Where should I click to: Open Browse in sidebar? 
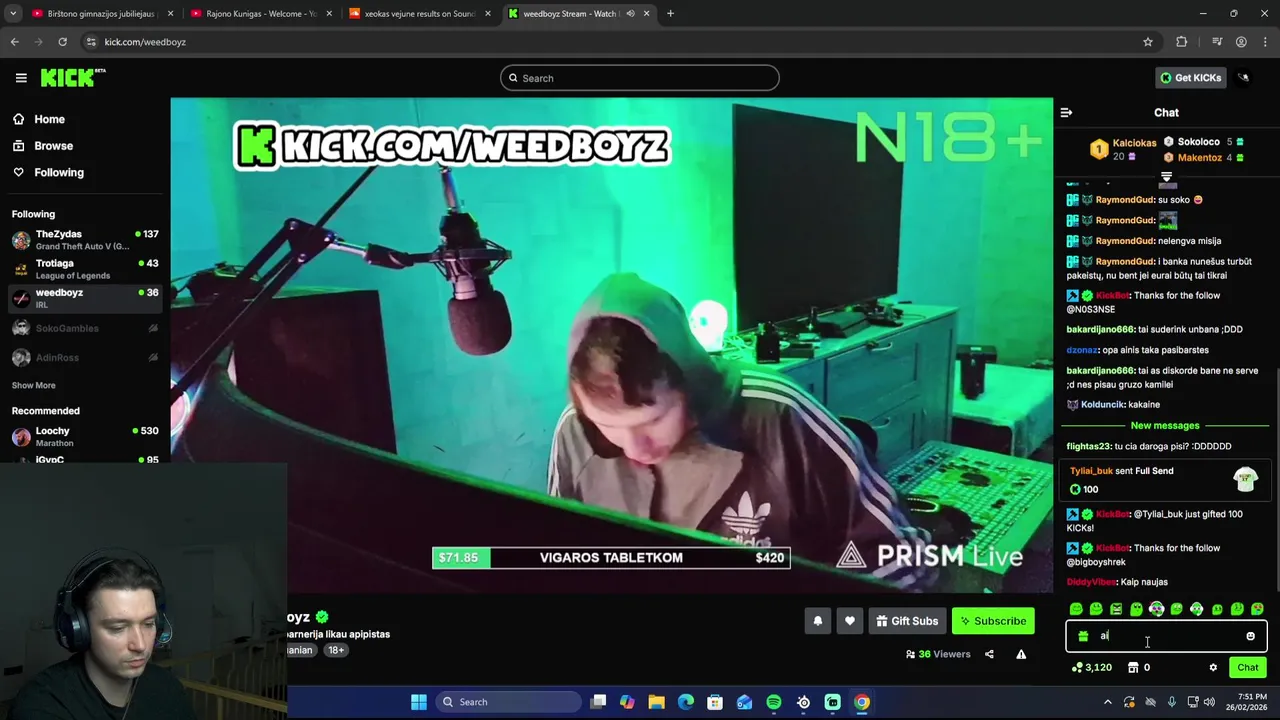53,146
